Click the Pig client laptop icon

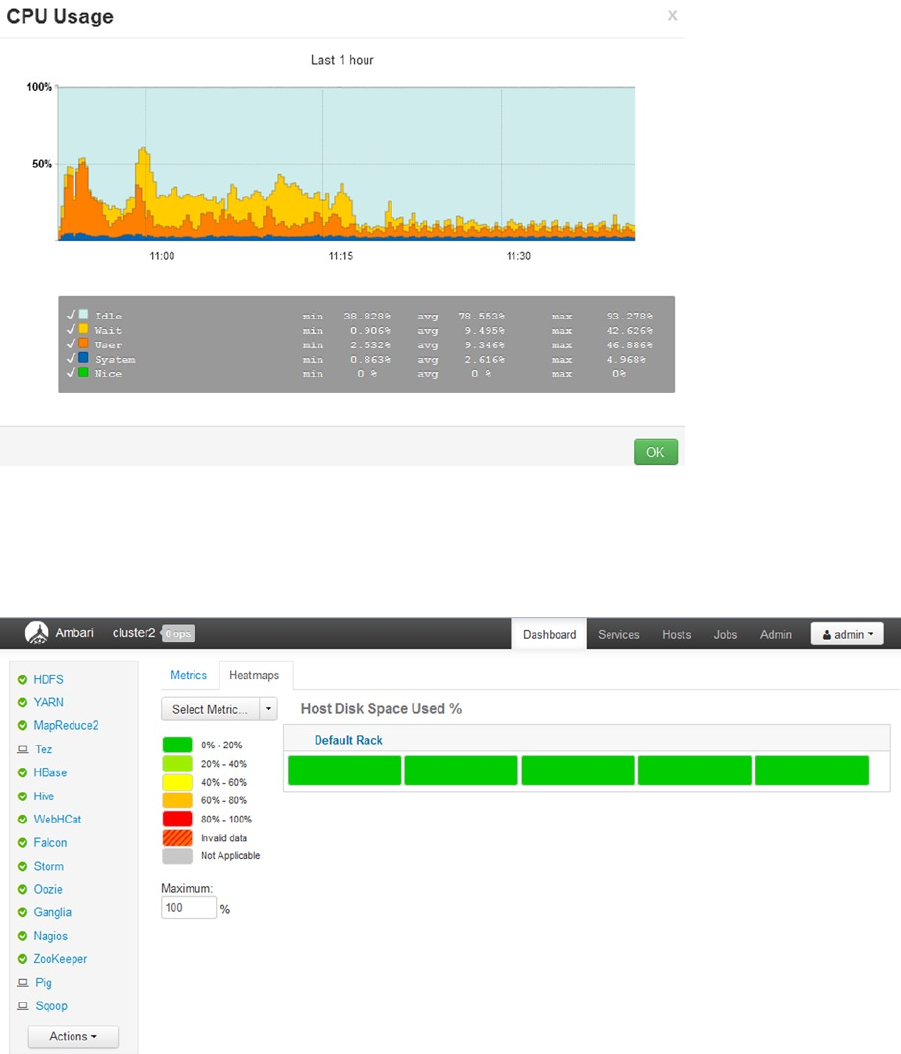[23, 982]
